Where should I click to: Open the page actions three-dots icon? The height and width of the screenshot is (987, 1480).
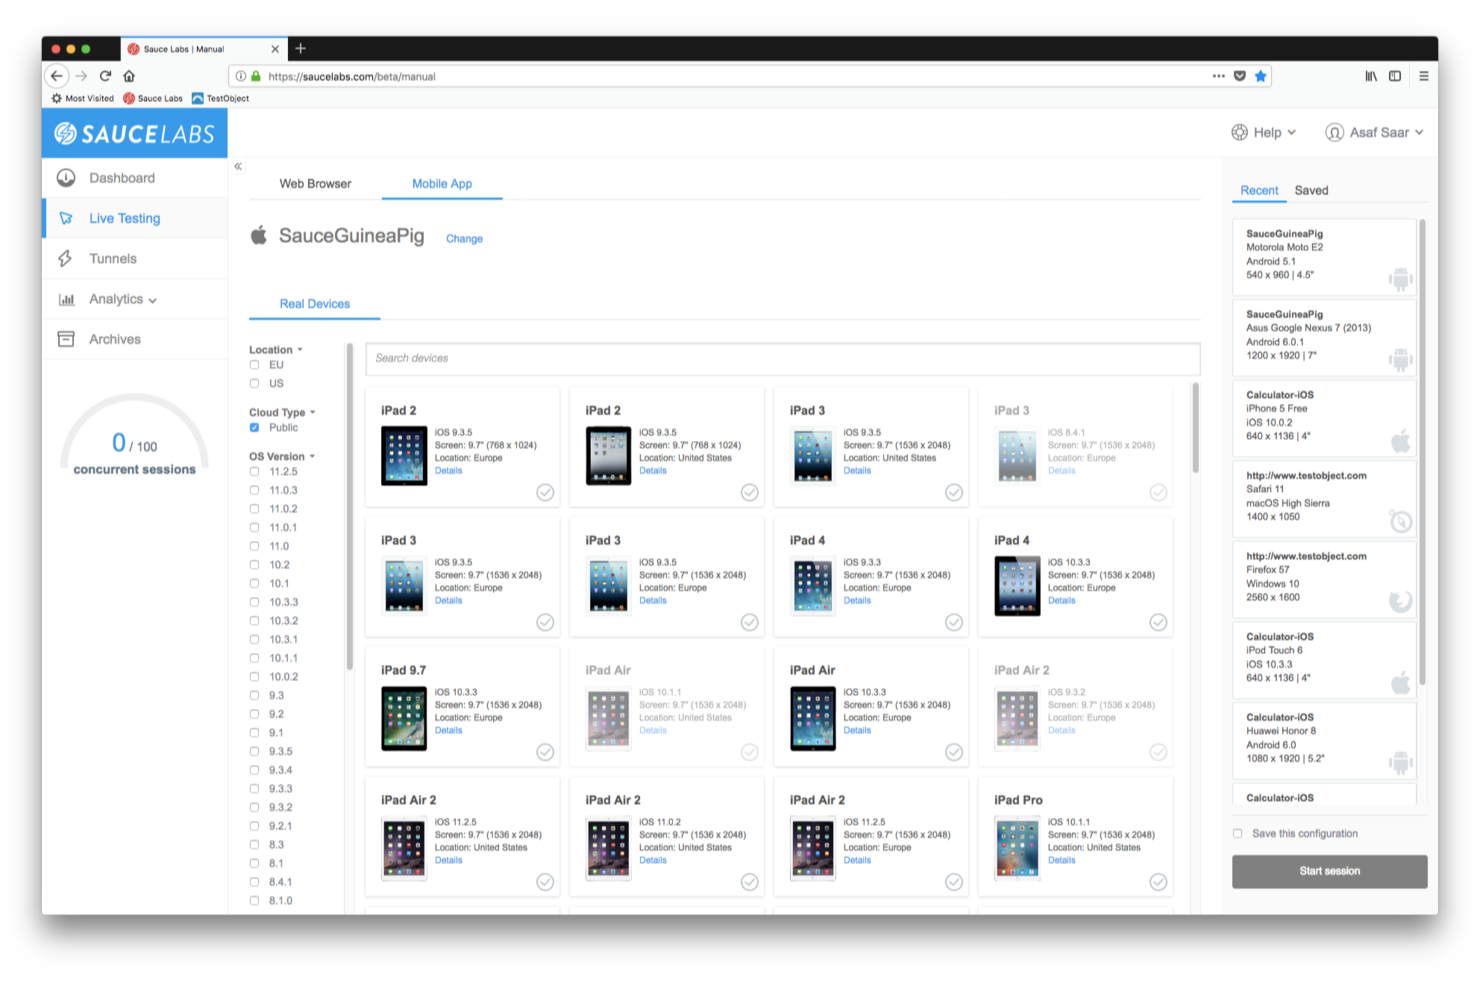(1218, 76)
